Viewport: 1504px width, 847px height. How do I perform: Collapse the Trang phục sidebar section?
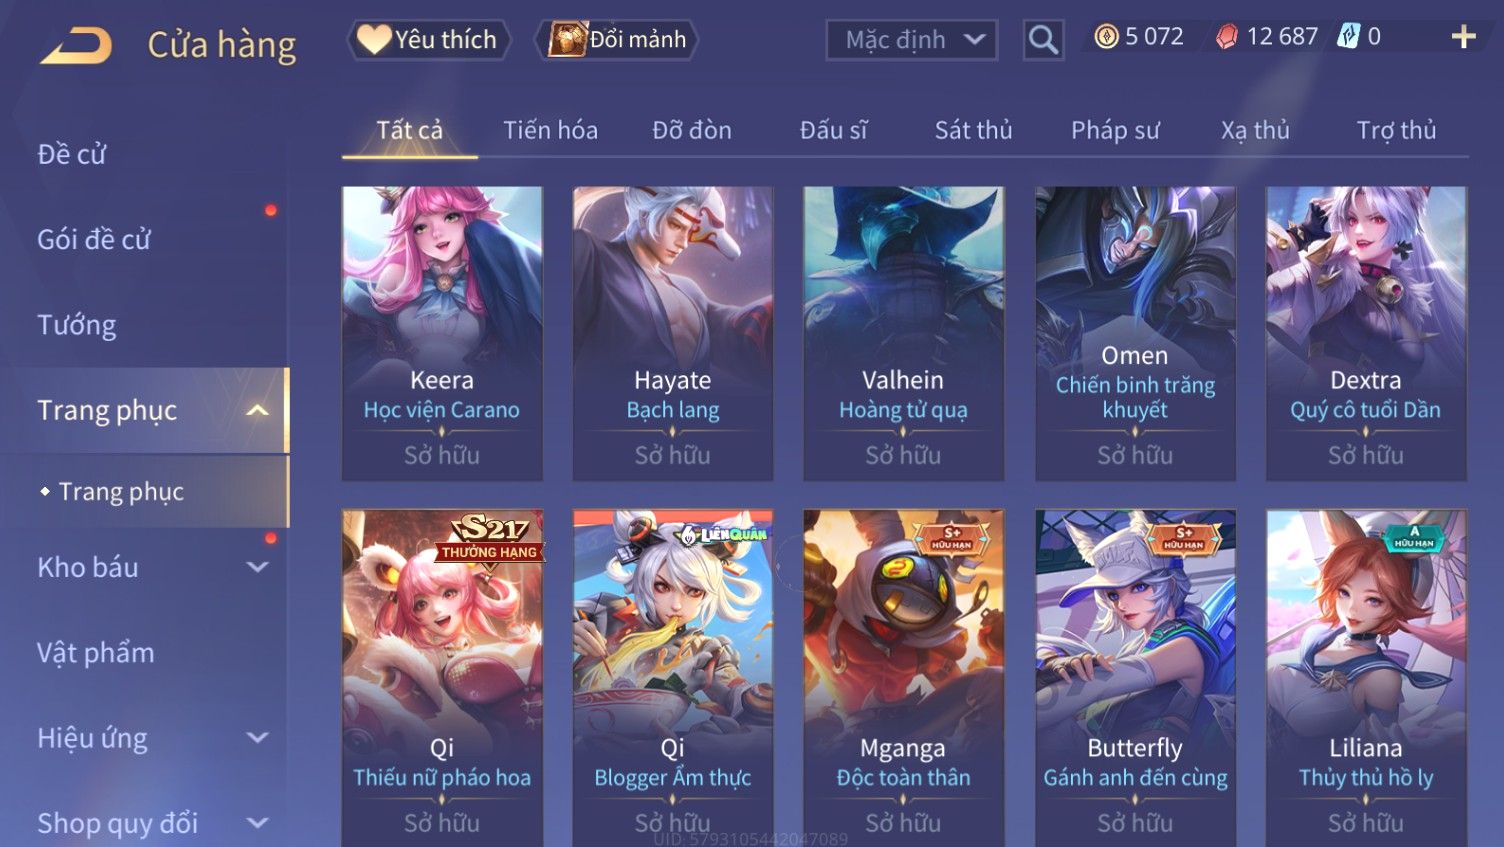pyautogui.click(x=257, y=410)
